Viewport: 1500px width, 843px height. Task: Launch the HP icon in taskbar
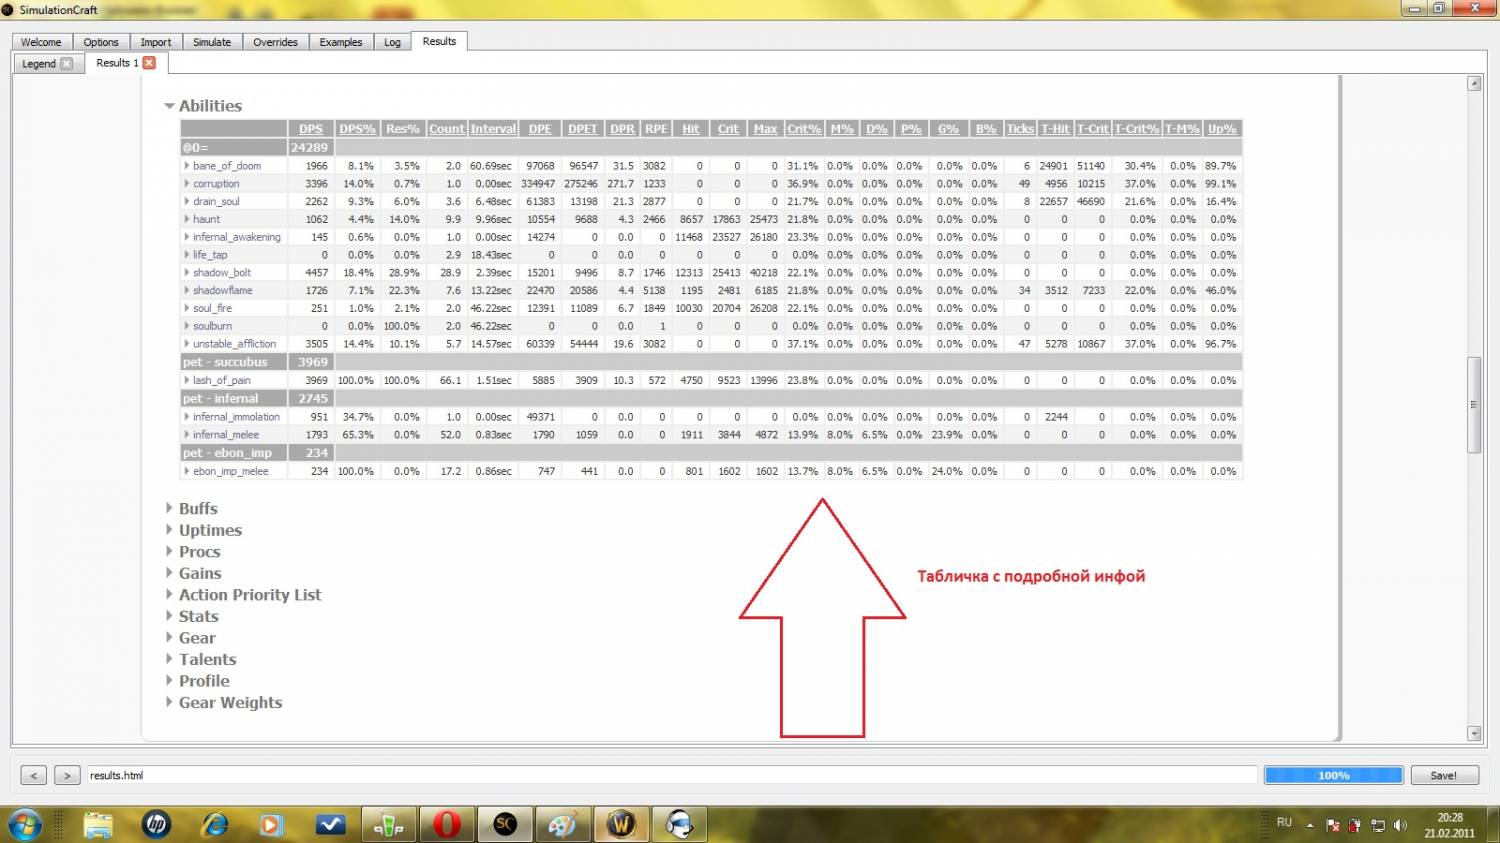click(156, 825)
